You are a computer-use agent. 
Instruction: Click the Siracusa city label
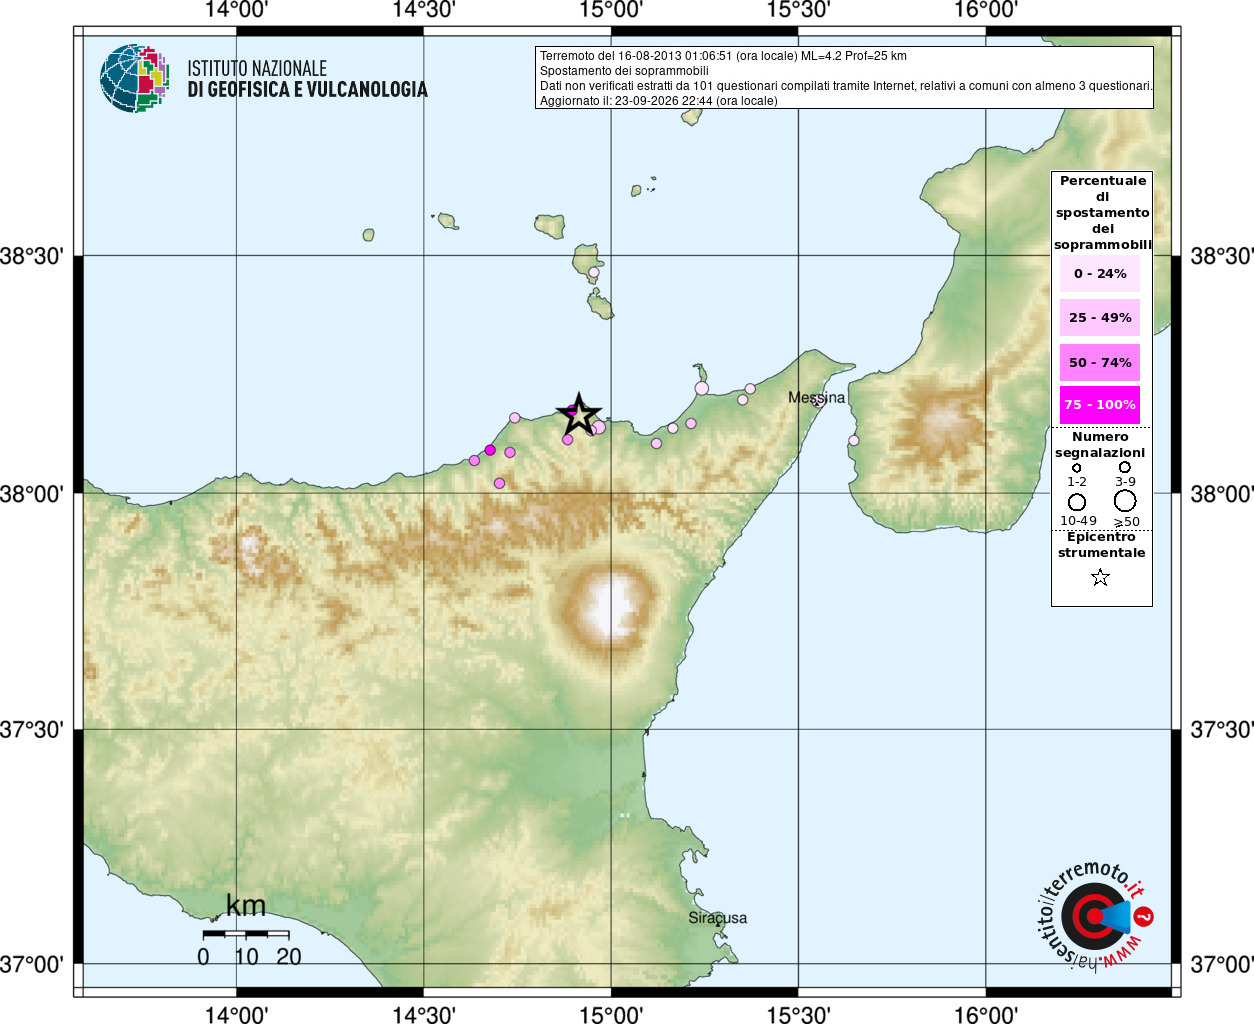tap(717, 918)
